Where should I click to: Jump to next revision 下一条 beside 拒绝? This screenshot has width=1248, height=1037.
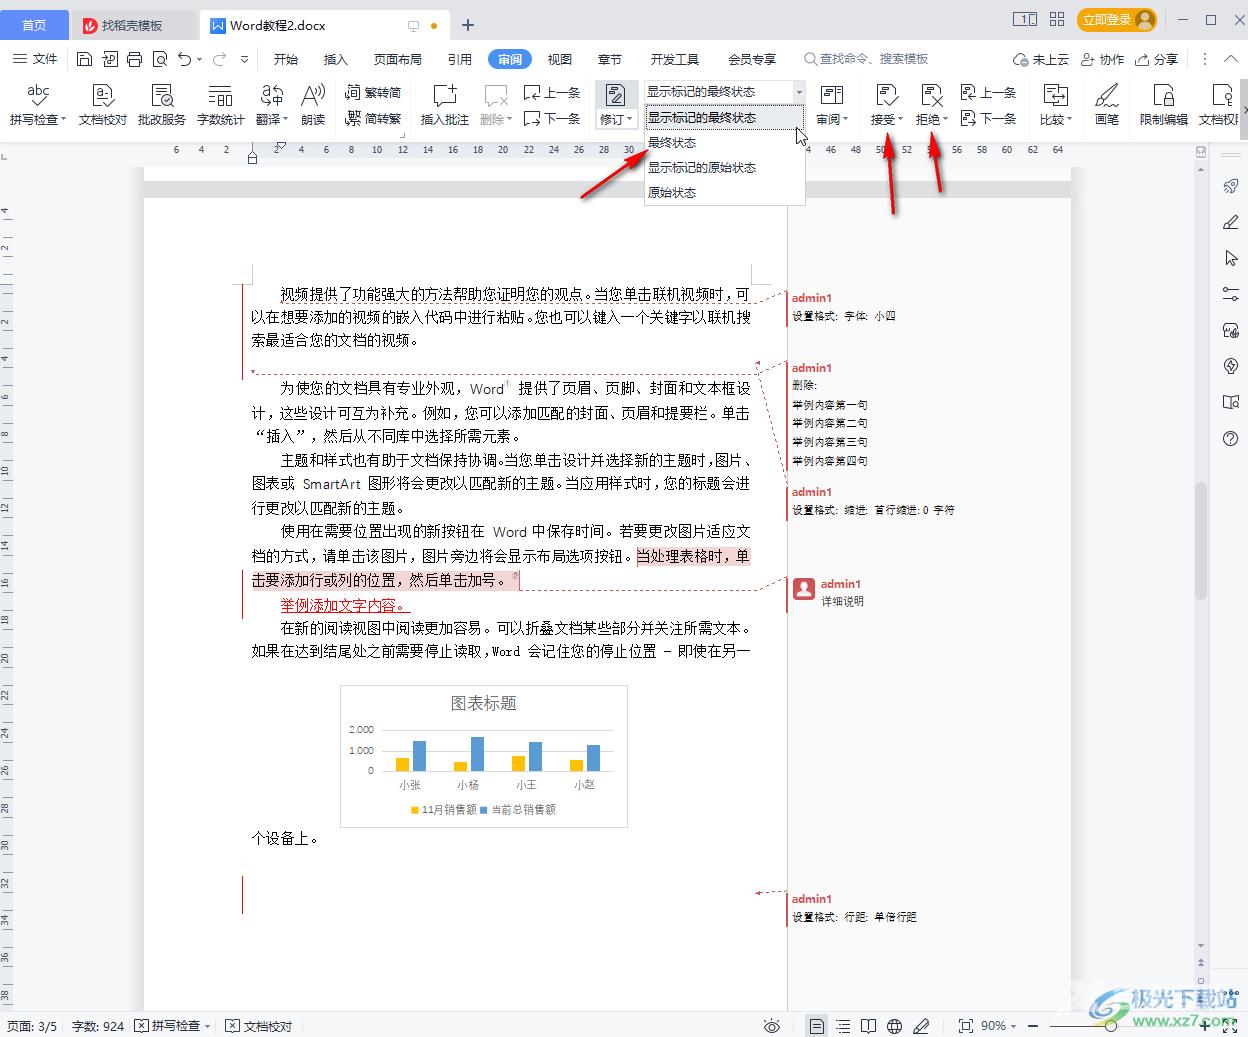pos(988,118)
